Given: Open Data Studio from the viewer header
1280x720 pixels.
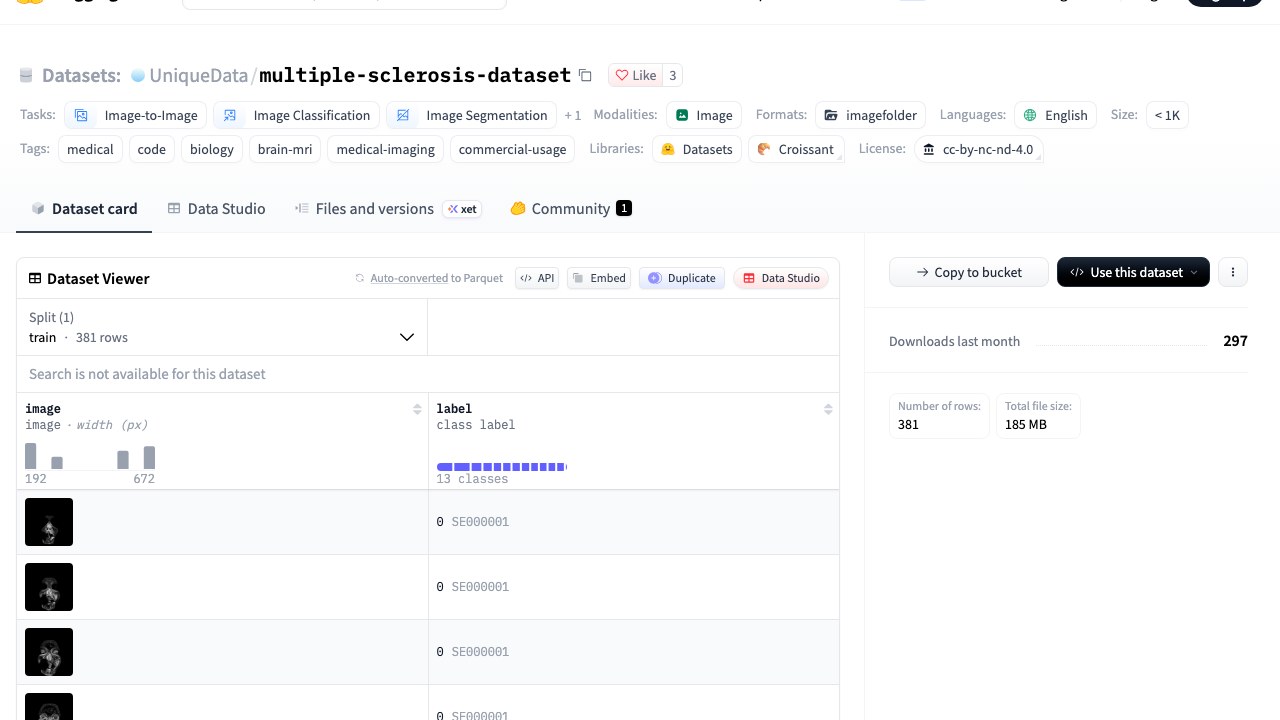Looking at the screenshot, I should click(x=781, y=278).
